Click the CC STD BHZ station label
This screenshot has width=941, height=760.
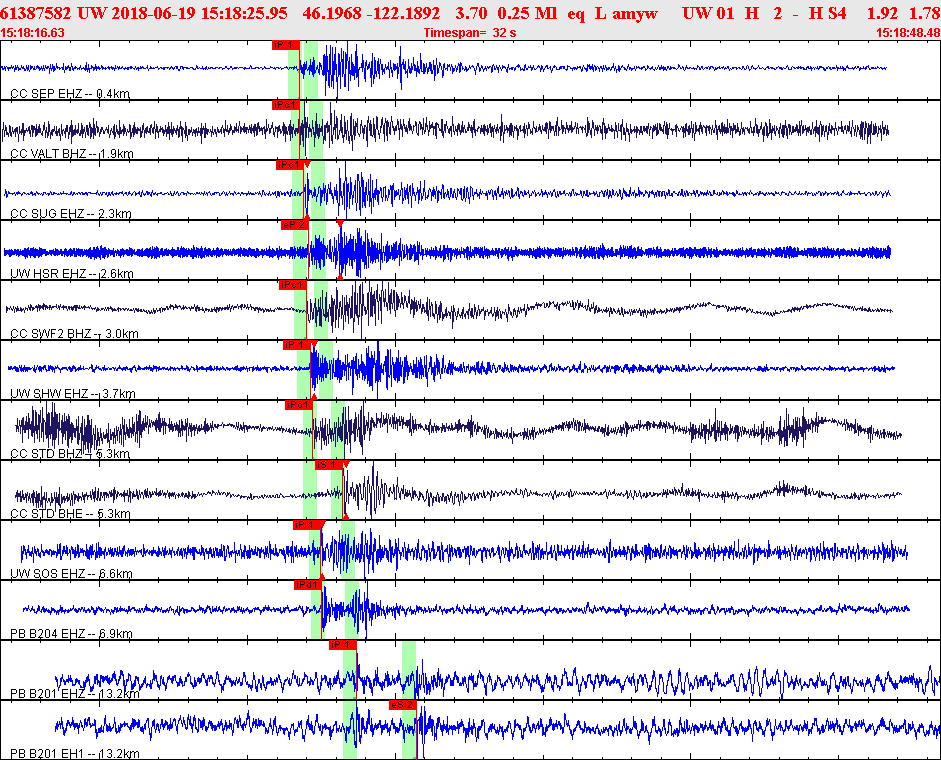tap(70, 454)
